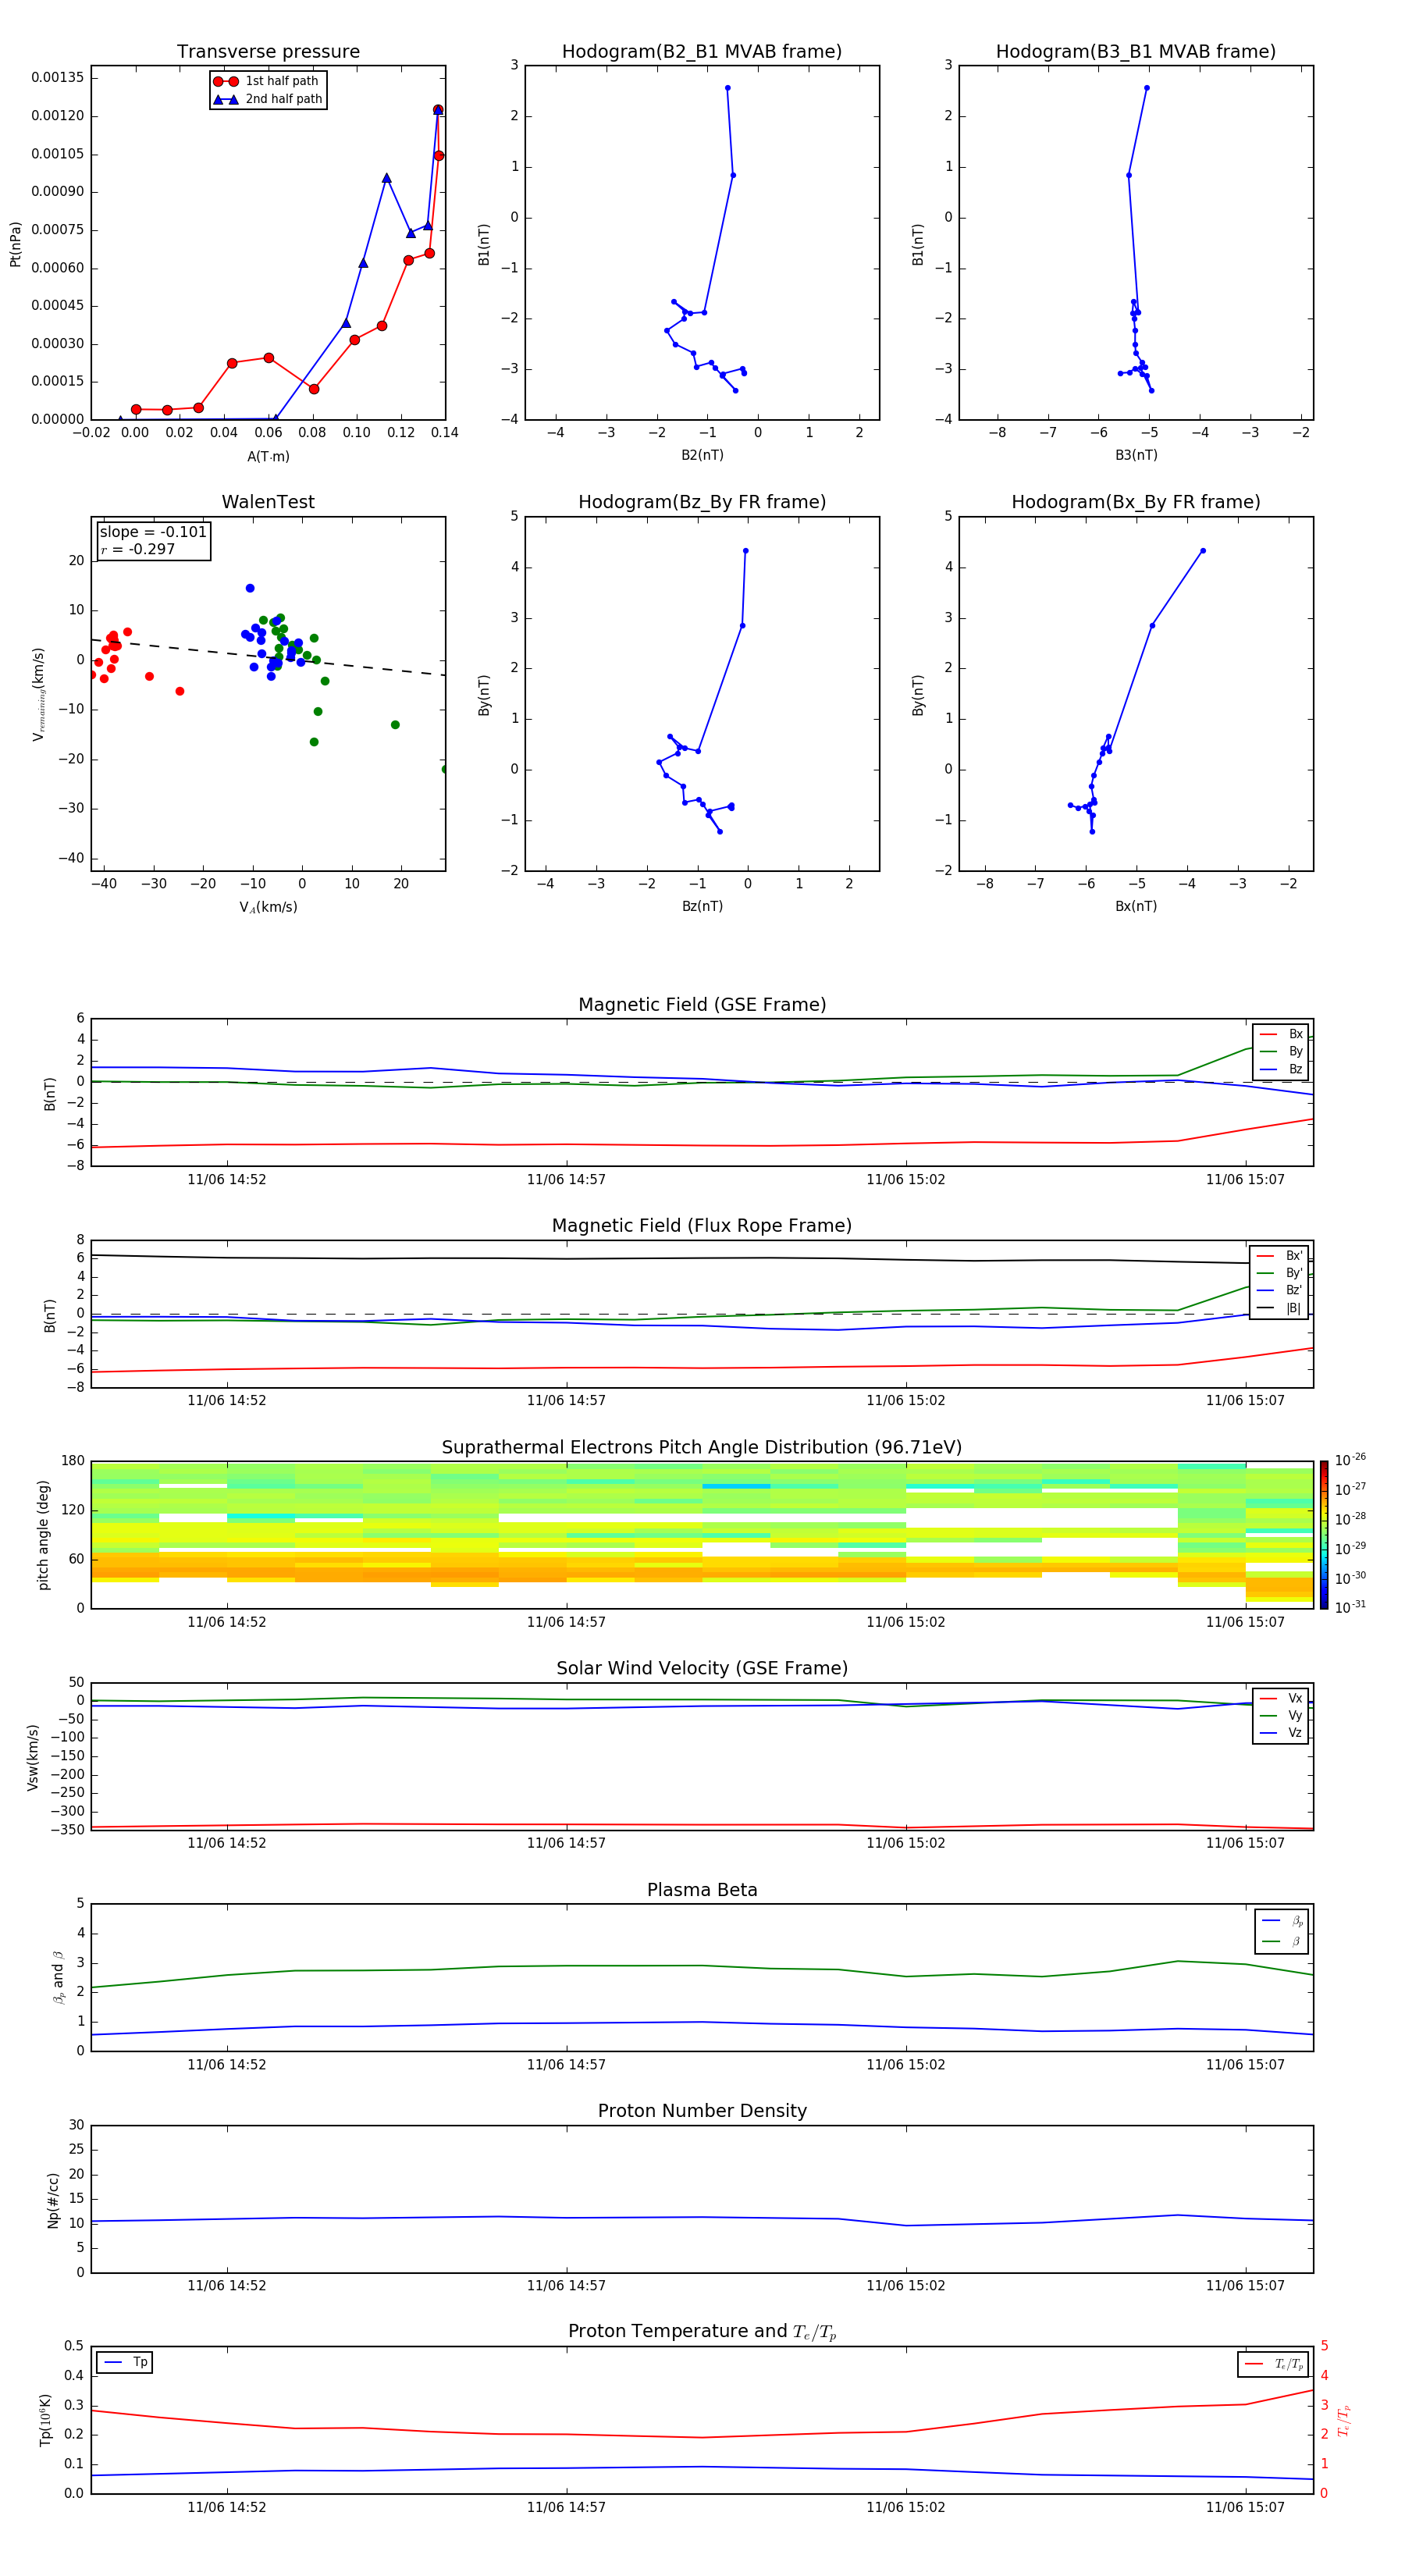Click the 'slope = -0.101' annotation
1405x2576 pixels.
click(x=153, y=532)
